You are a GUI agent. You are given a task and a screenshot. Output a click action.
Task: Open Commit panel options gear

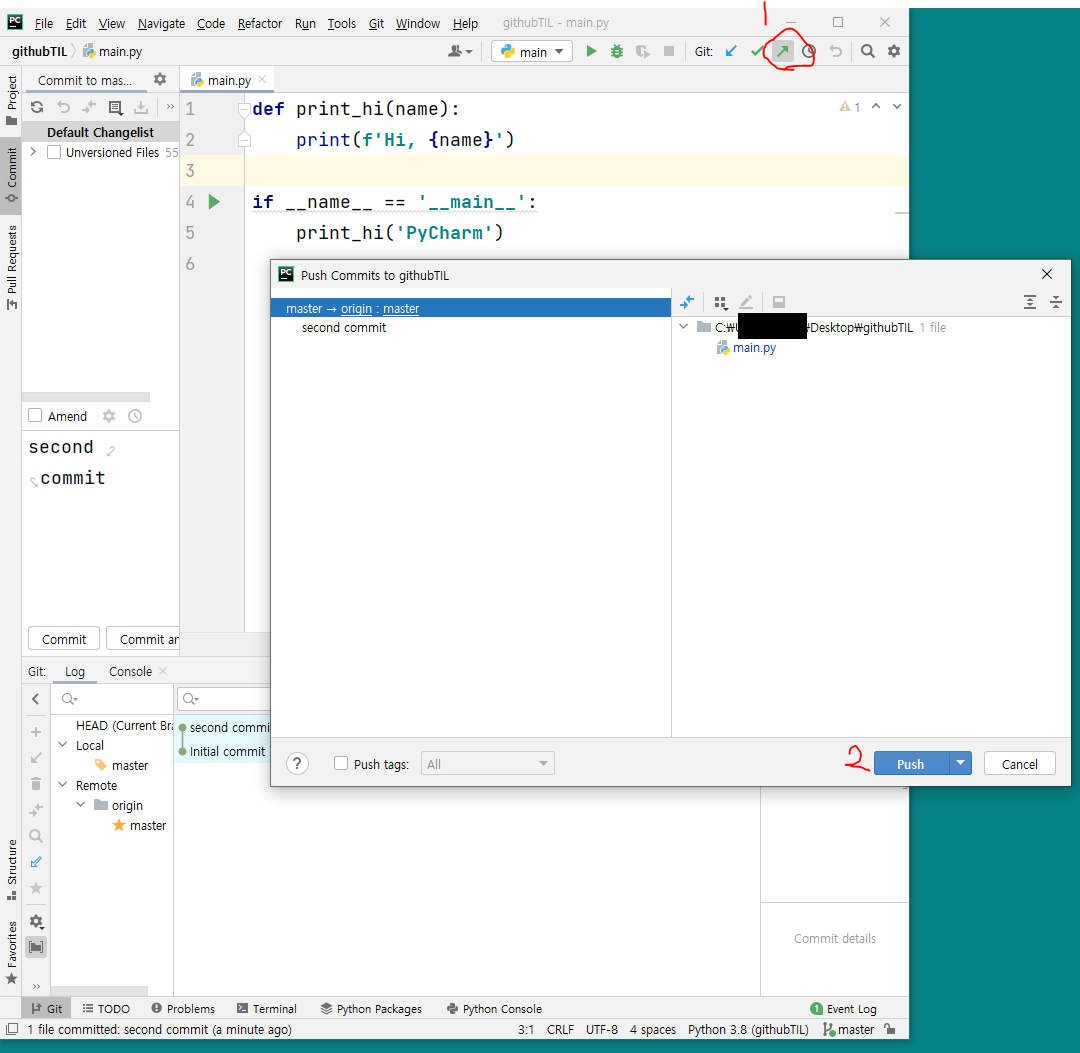160,79
